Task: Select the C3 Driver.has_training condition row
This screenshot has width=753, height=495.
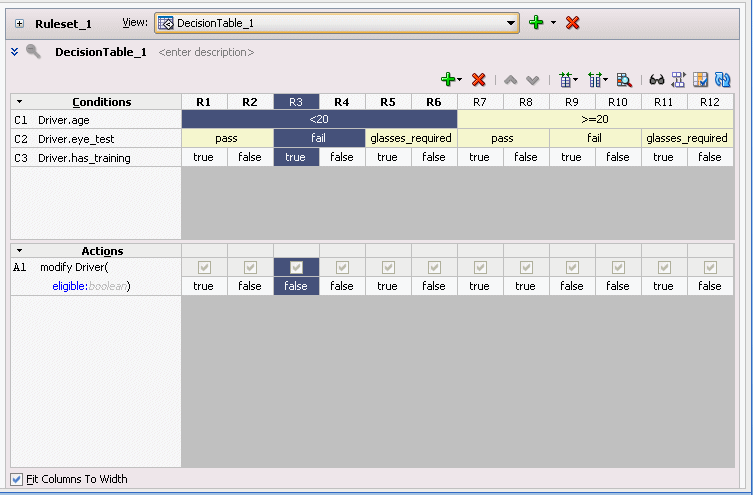Action: pyautogui.click(x=96, y=157)
